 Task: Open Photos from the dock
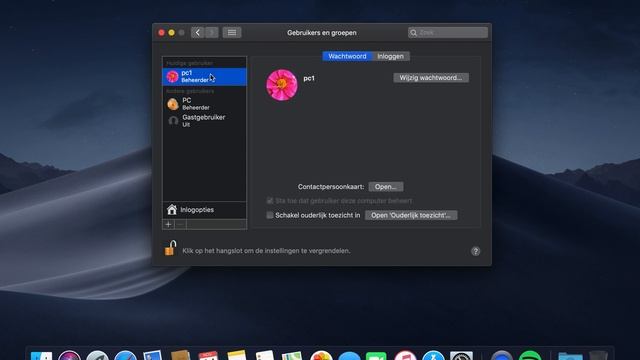click(321, 356)
